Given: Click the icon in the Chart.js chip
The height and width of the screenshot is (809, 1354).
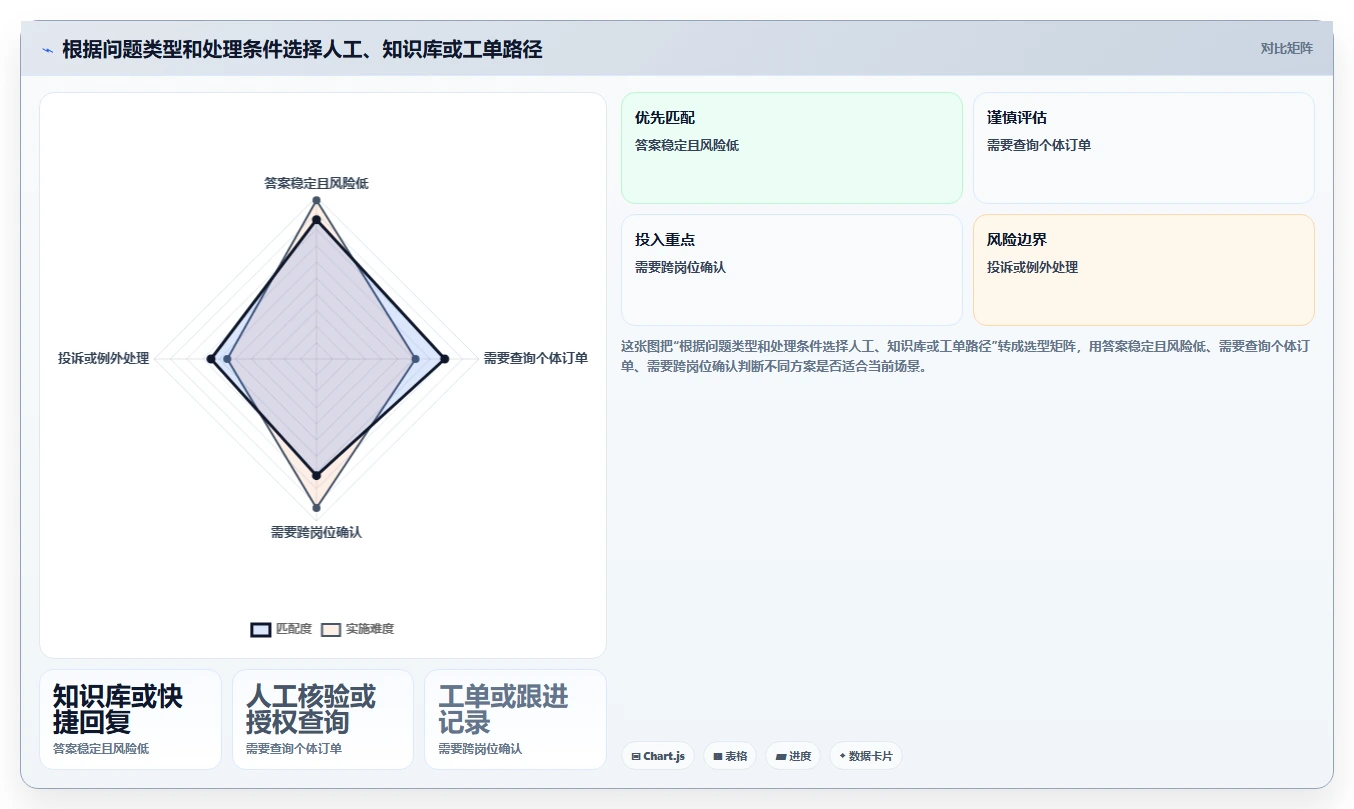Looking at the screenshot, I should (636, 757).
